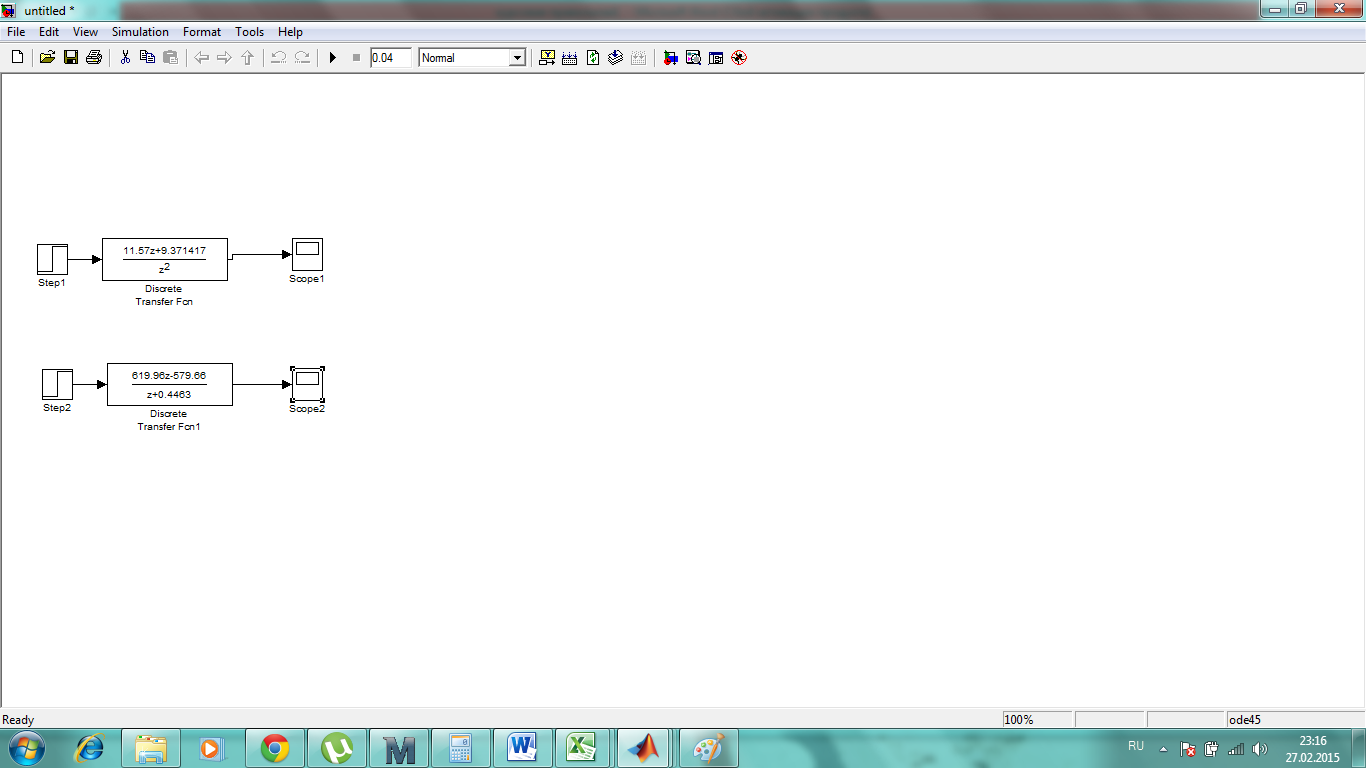This screenshot has height=768, width=1366.
Task: Select the Discrete Transfer Fcn1 block
Action: coord(170,384)
